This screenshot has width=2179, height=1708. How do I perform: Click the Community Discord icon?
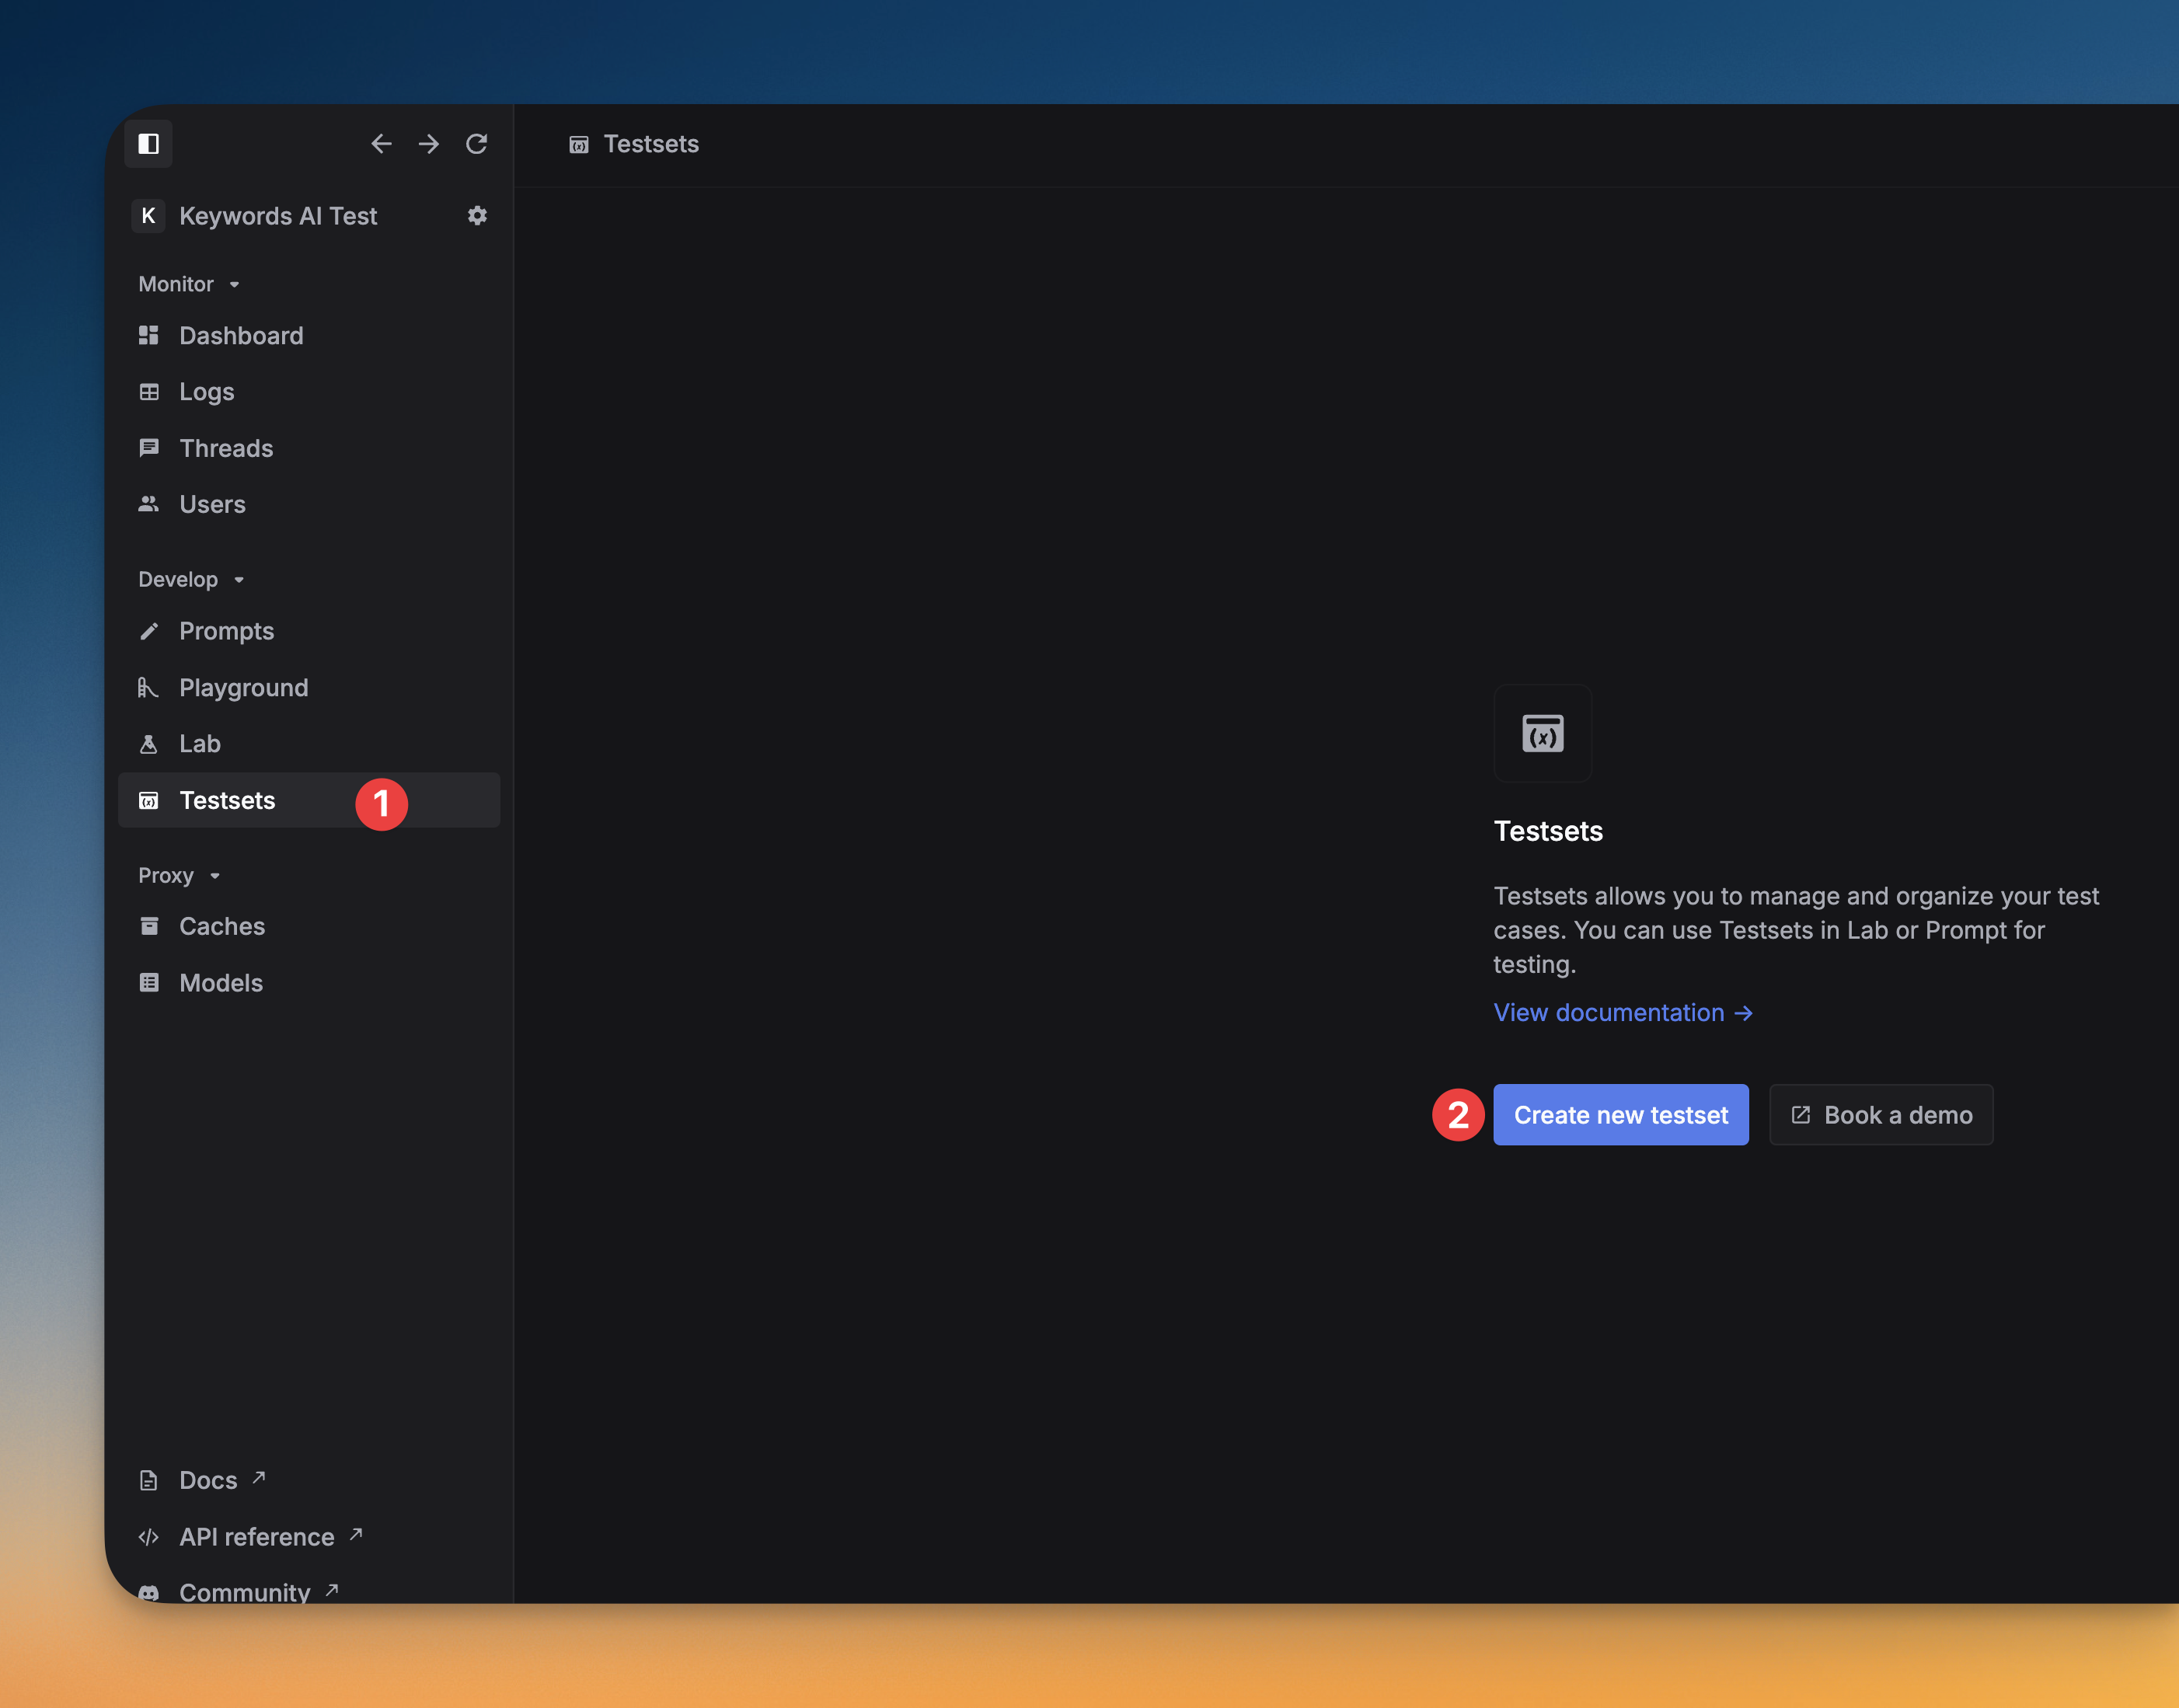point(149,1593)
